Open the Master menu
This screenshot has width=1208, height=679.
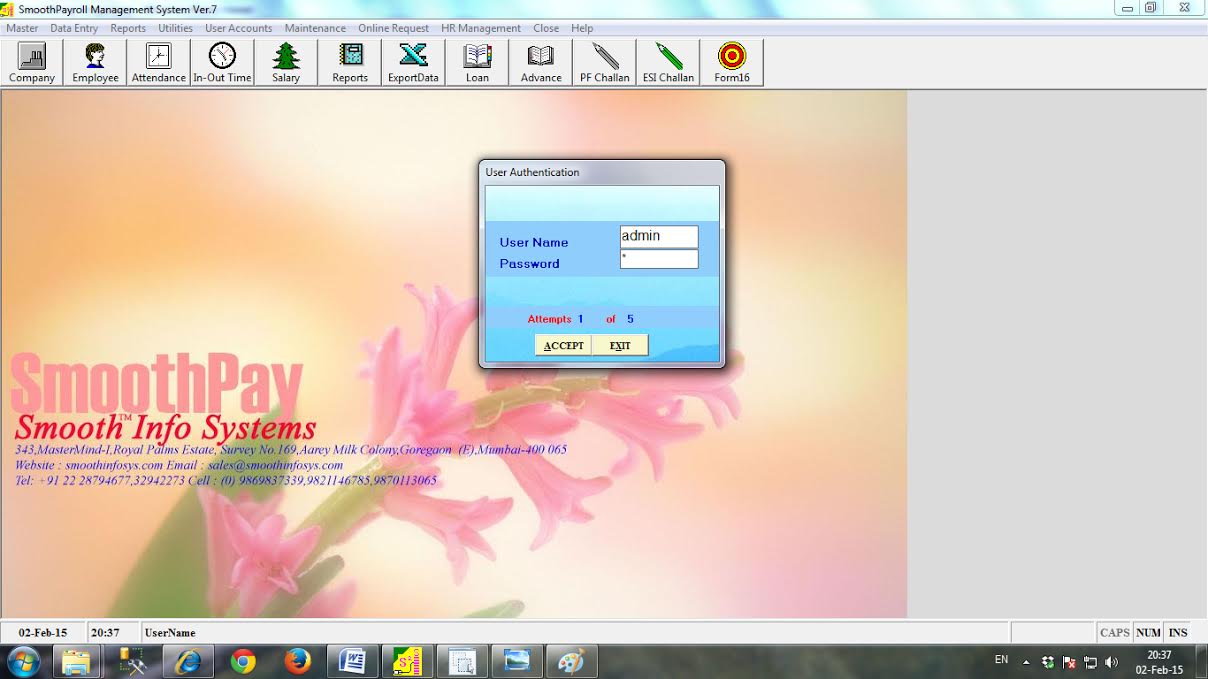pyautogui.click(x=22, y=28)
